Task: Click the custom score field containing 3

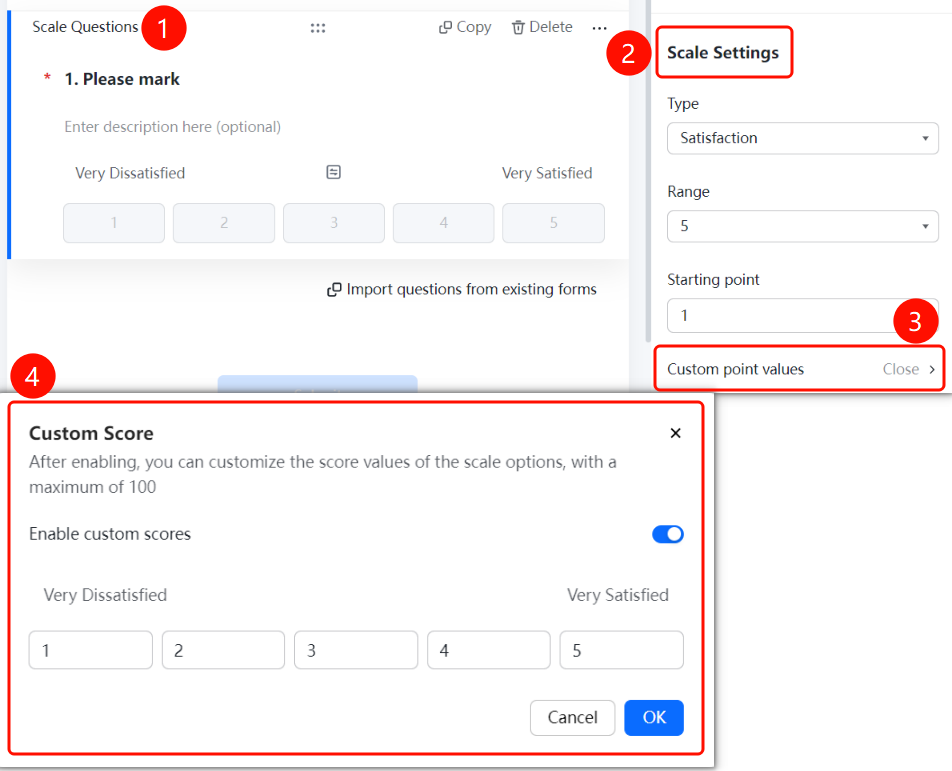Action: (356, 650)
